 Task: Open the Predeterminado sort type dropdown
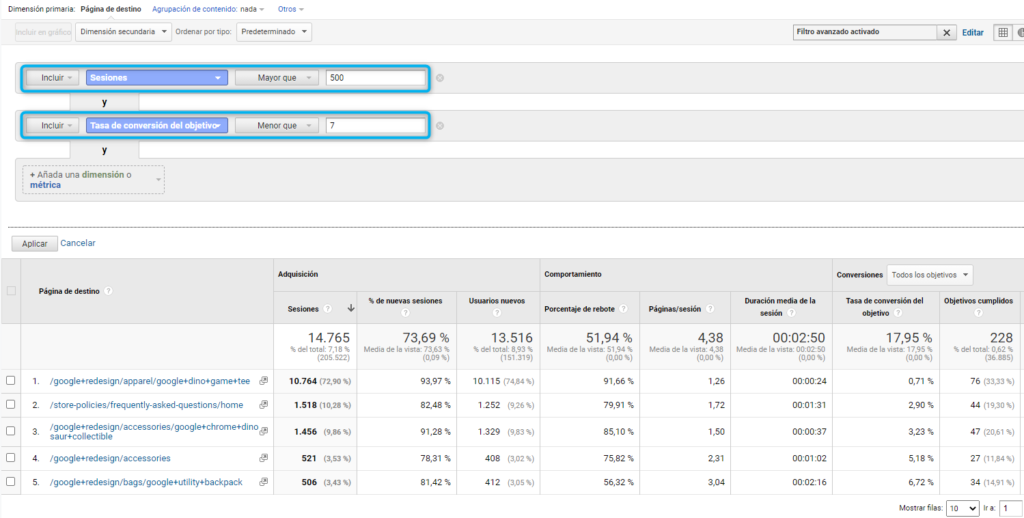(x=274, y=32)
